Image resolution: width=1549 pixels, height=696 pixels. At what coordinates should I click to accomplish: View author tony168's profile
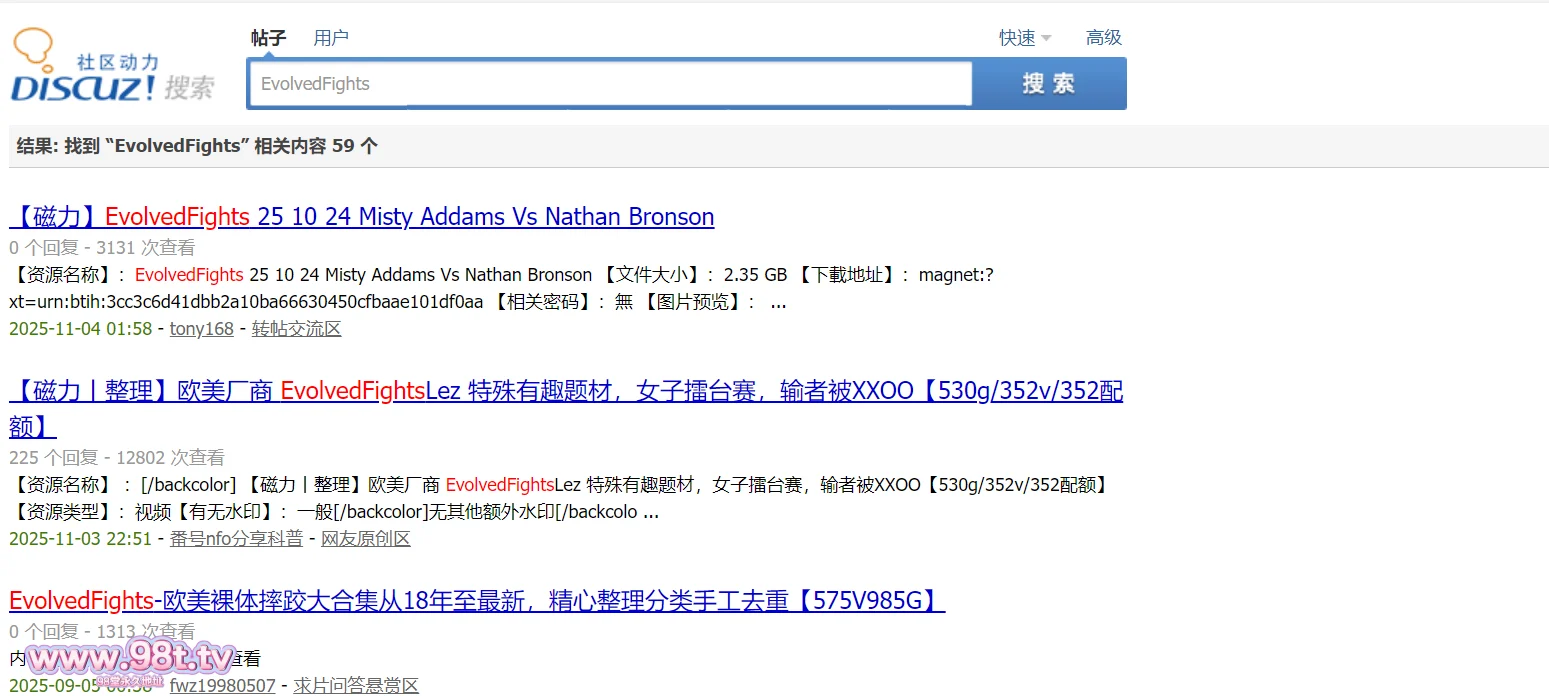coord(201,329)
